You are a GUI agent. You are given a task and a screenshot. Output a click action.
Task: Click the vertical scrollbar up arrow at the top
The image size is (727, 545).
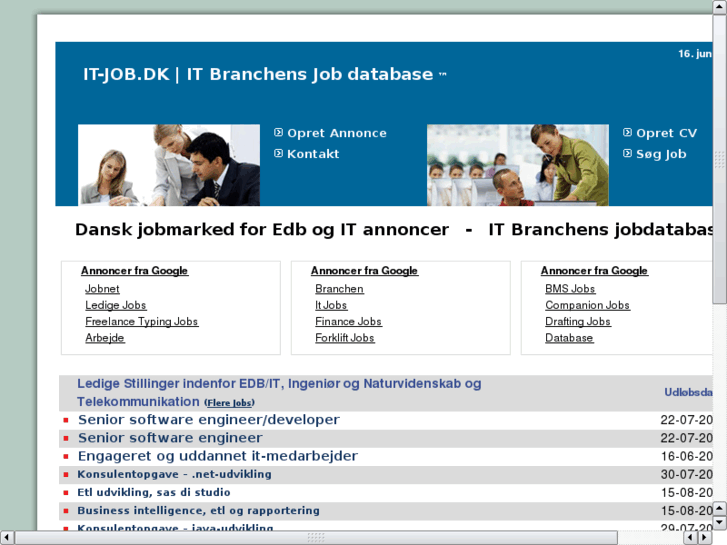(x=720, y=7)
